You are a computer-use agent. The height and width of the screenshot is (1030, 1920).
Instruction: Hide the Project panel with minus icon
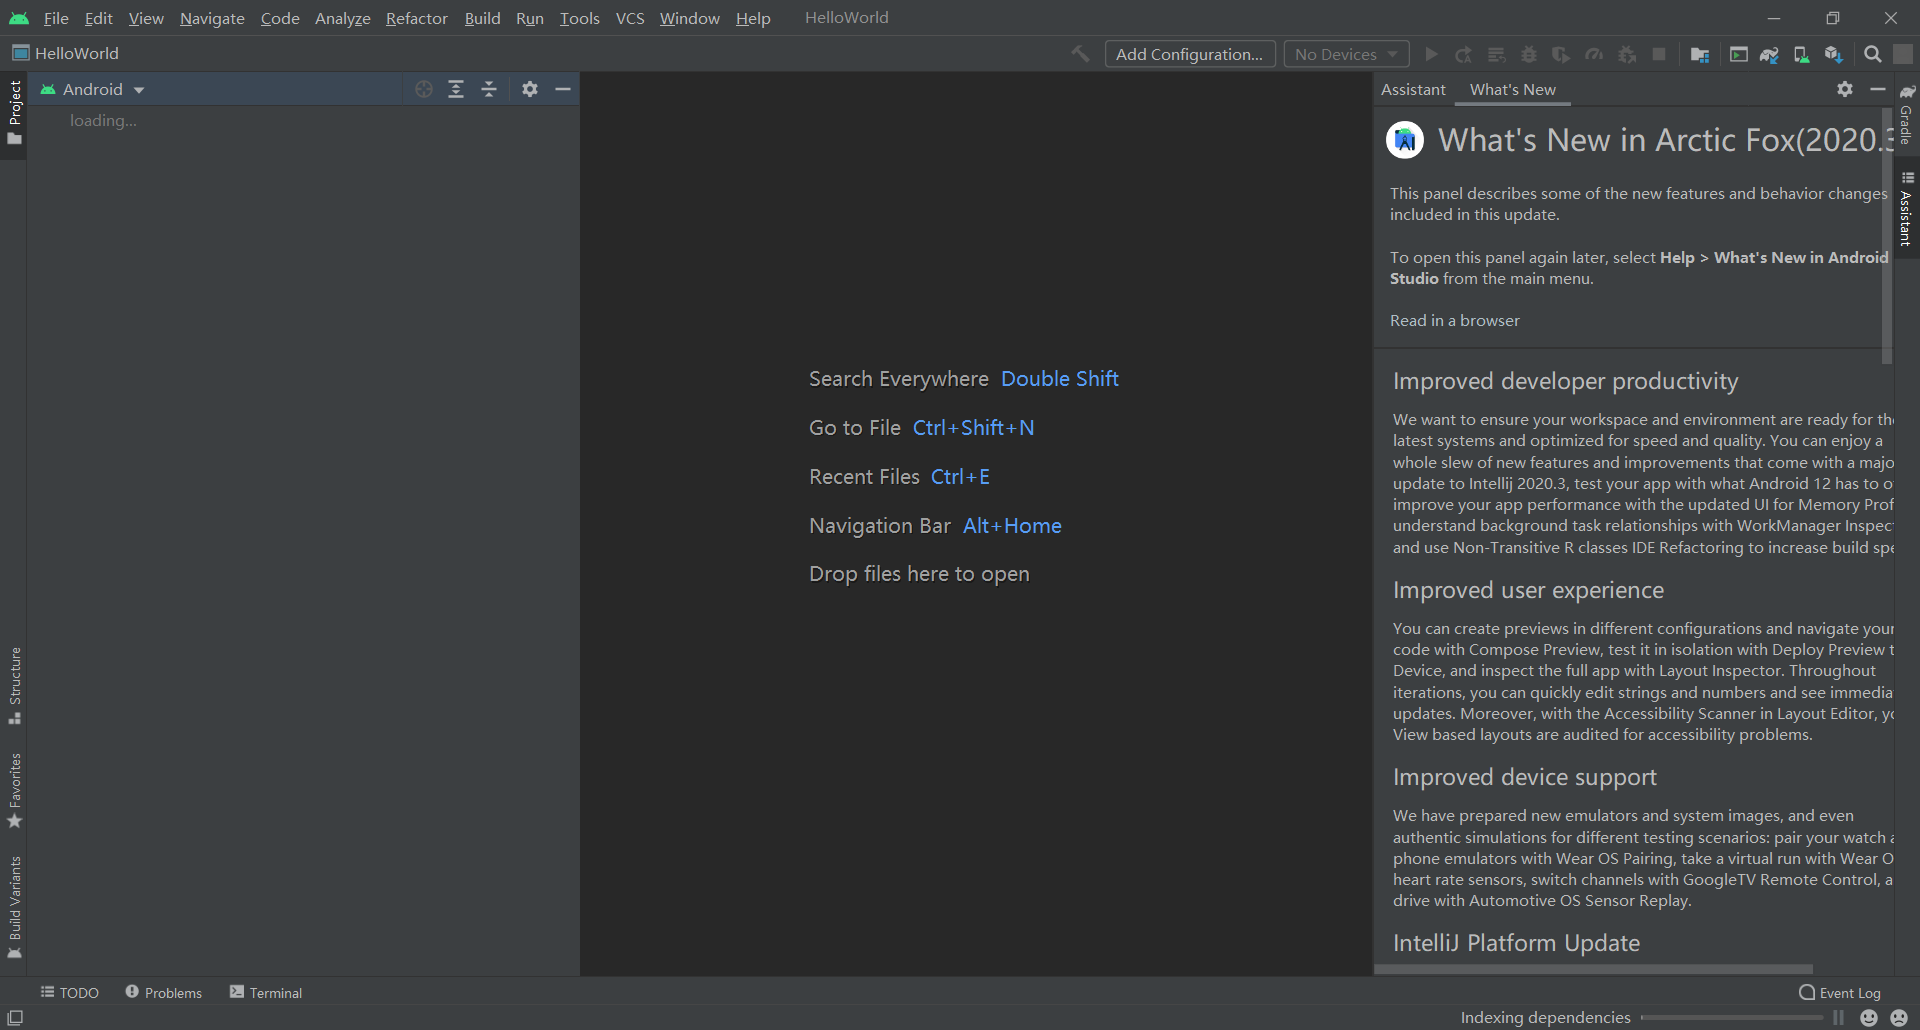click(x=563, y=89)
